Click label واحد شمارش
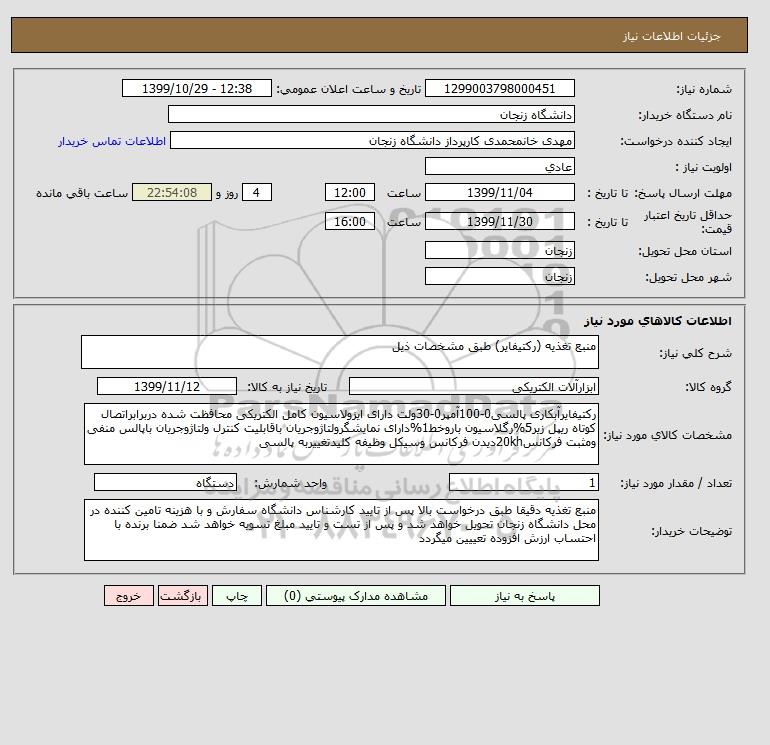The height and width of the screenshot is (745, 770). point(290,483)
